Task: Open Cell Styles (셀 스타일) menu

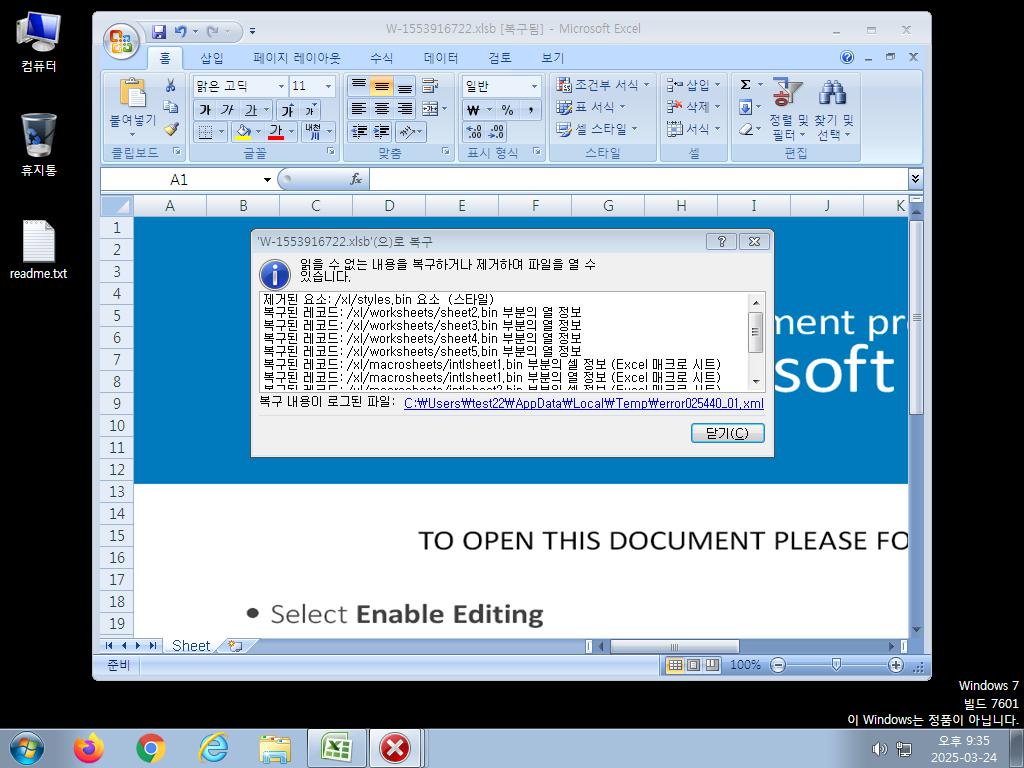Action: point(596,129)
